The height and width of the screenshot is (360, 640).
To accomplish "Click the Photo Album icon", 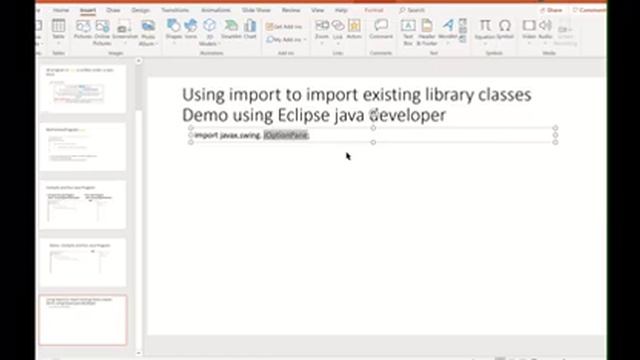I will point(148,26).
